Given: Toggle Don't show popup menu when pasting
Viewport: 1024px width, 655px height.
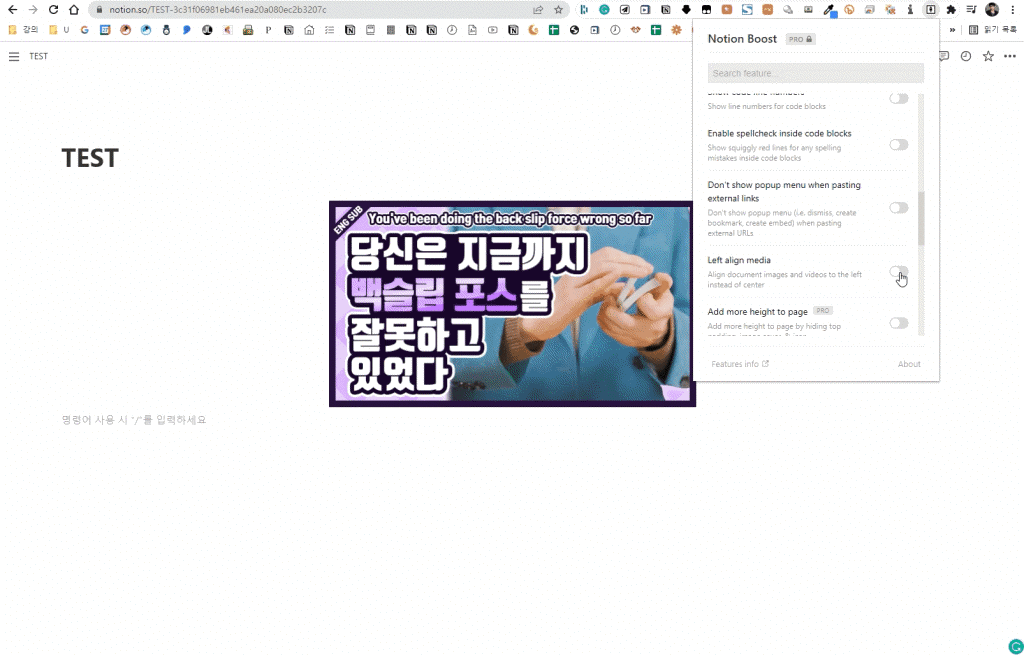Looking at the screenshot, I should pyautogui.click(x=898, y=207).
